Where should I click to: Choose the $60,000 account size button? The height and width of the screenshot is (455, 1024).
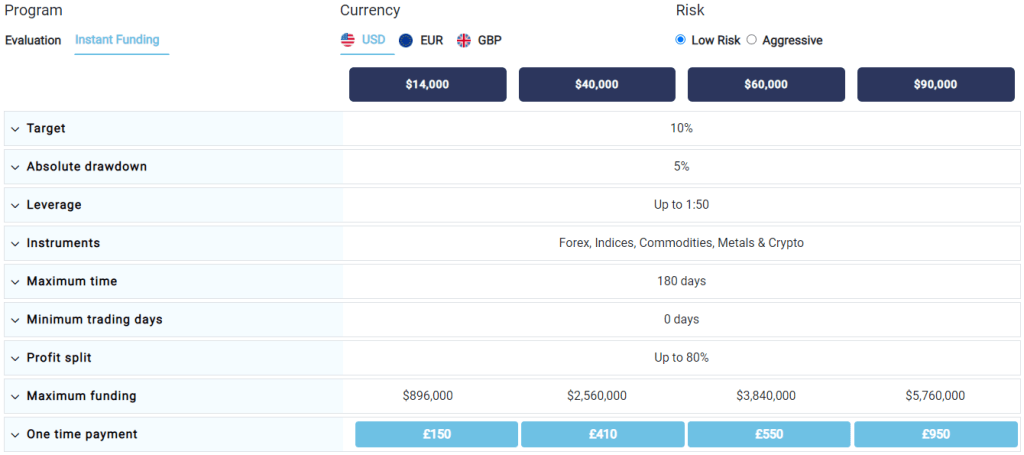click(x=766, y=84)
